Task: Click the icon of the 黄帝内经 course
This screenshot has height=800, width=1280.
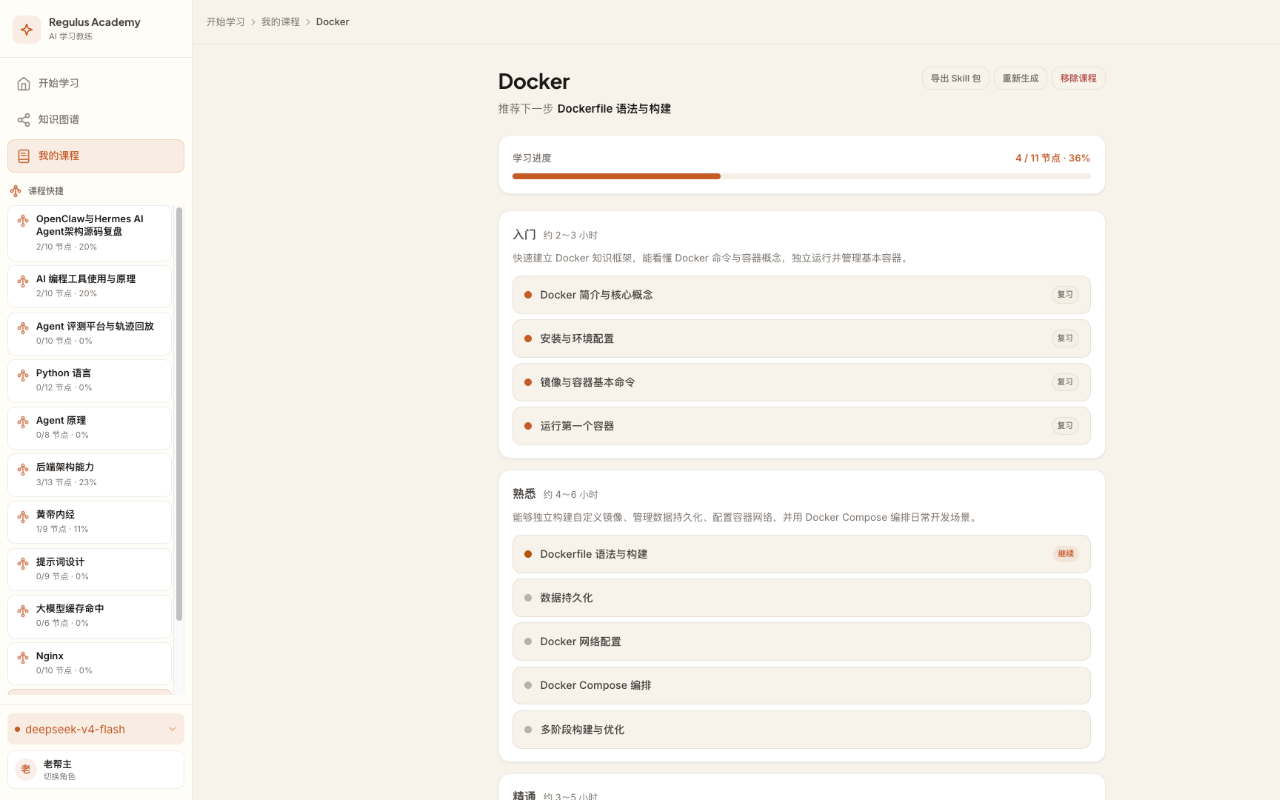Action: 23,515
